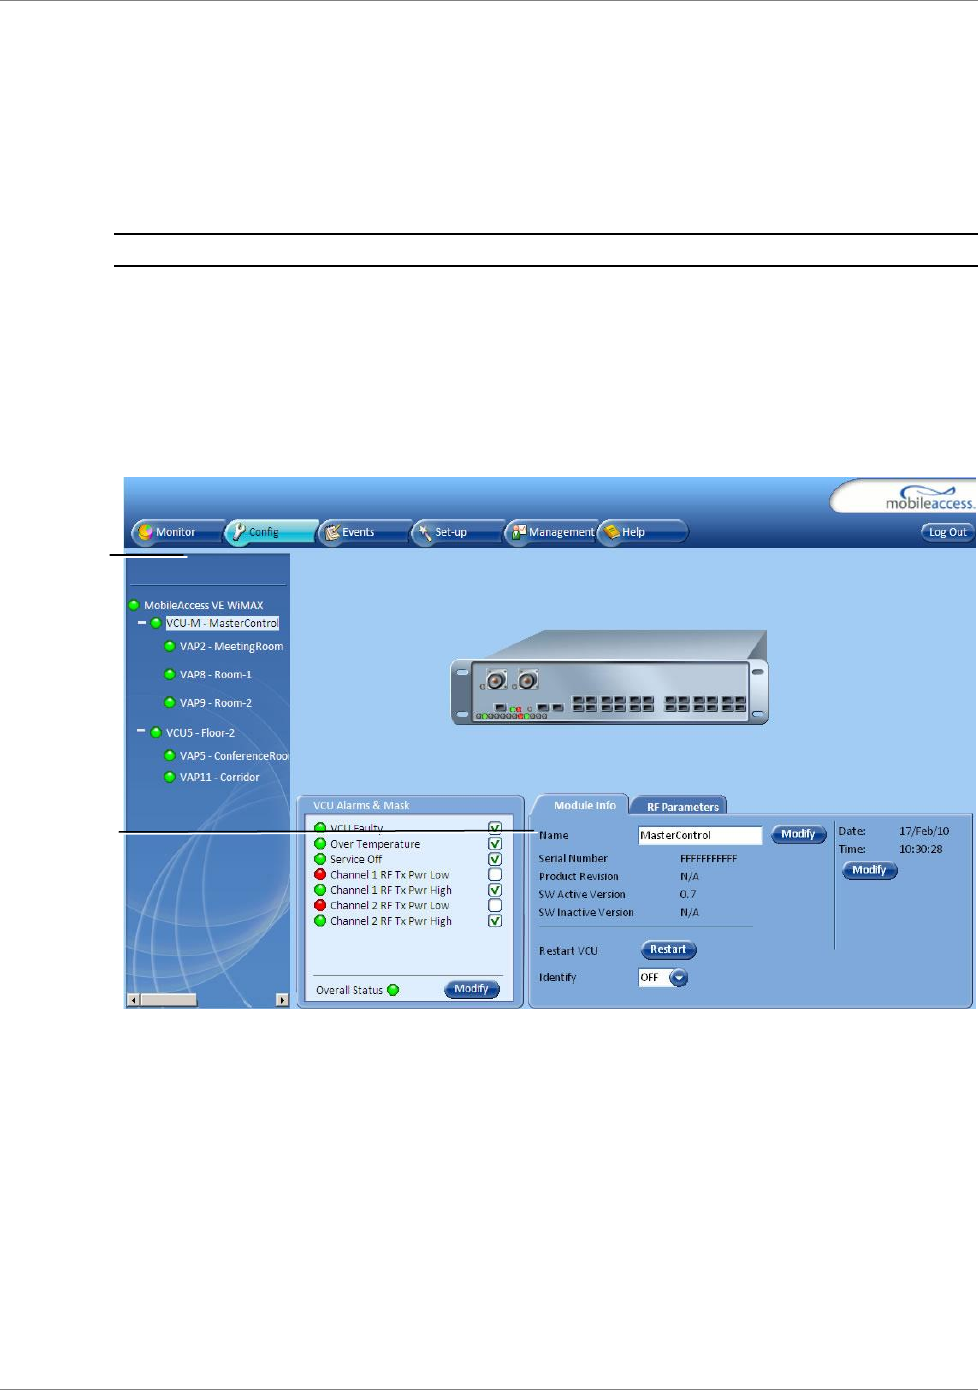Click the VAP11 green status icon
The height and width of the screenshot is (1390, 978).
click(x=170, y=777)
